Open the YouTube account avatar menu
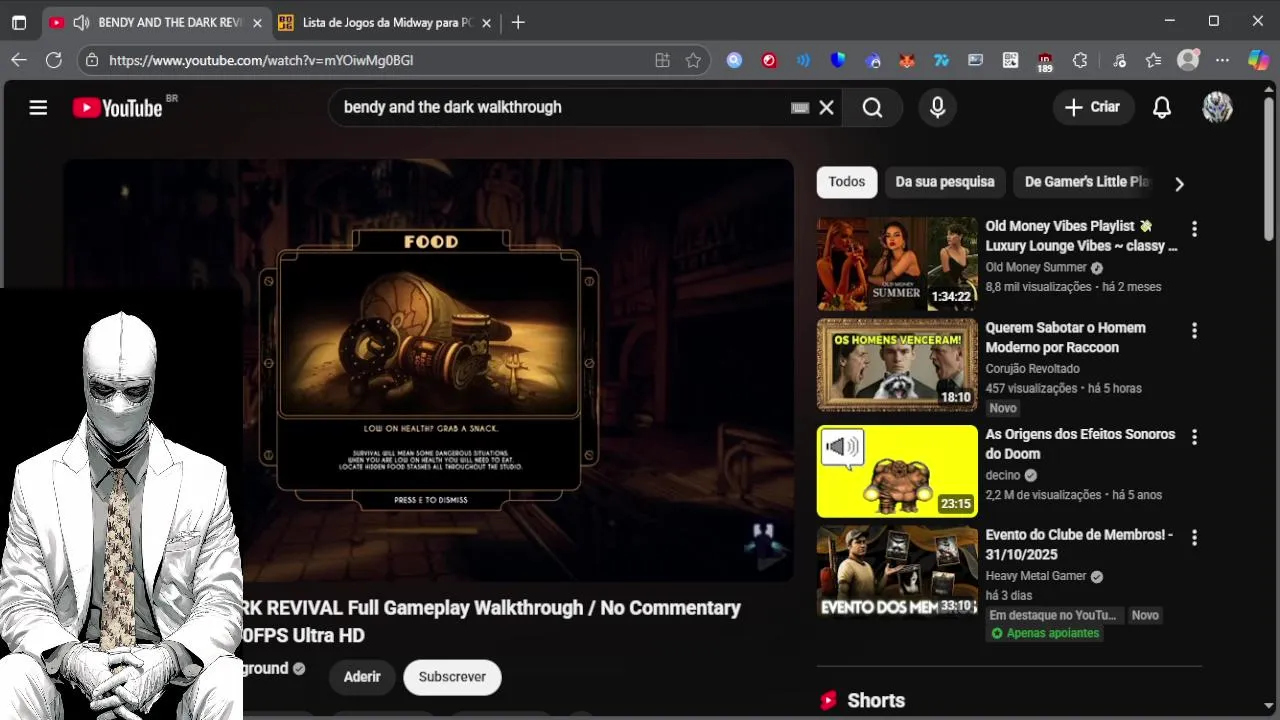Screen dimensions: 1280x720 pos(1217,107)
